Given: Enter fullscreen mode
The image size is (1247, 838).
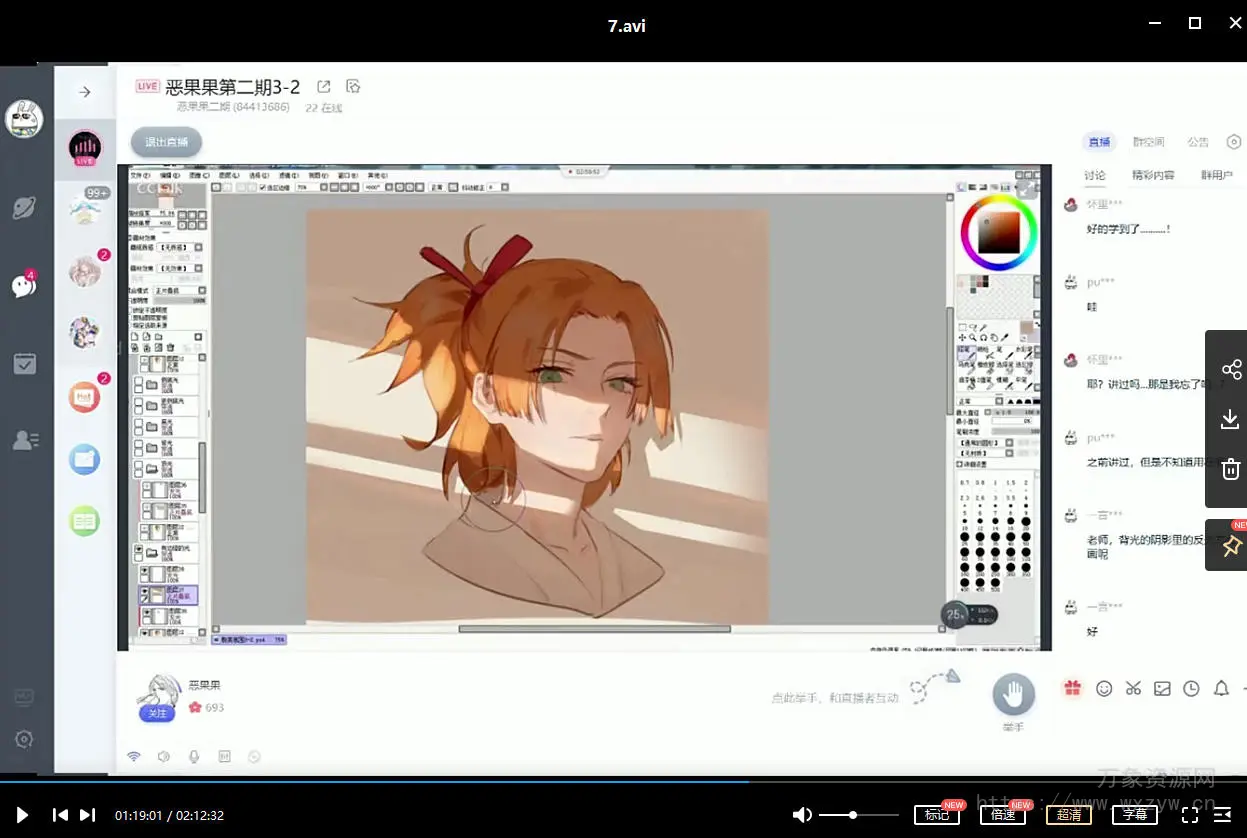Looking at the screenshot, I should (1190, 815).
